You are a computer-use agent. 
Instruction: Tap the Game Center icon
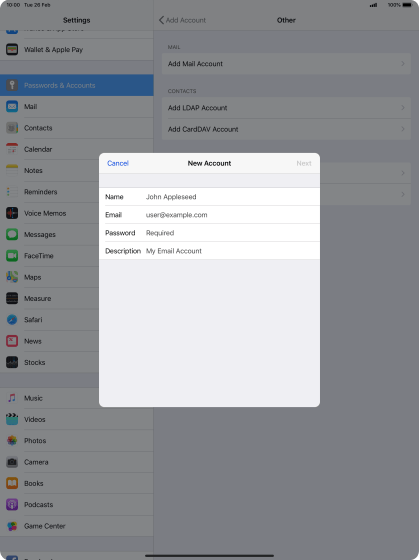click(x=12, y=526)
